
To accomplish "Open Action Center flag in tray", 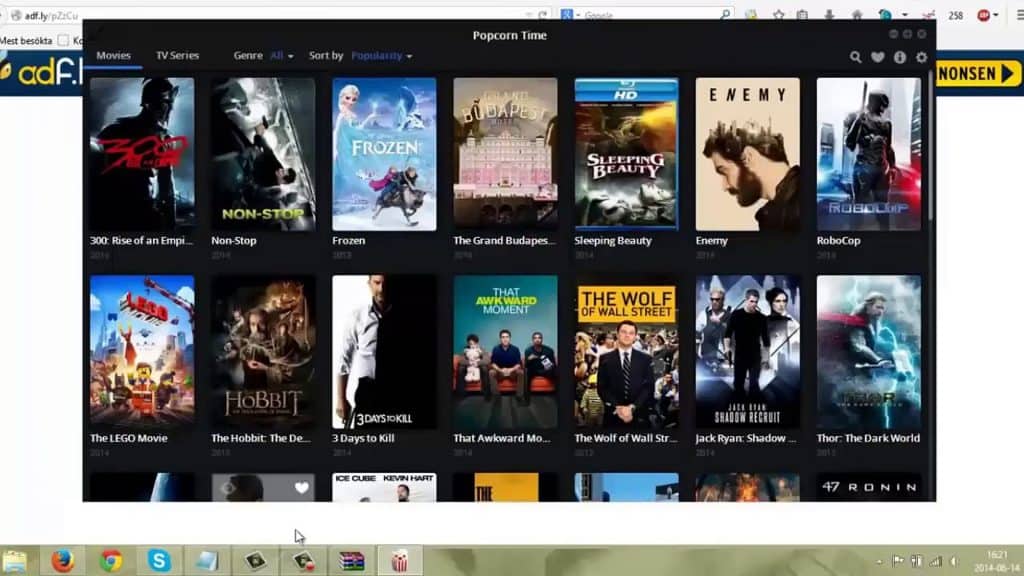I will [x=898, y=561].
